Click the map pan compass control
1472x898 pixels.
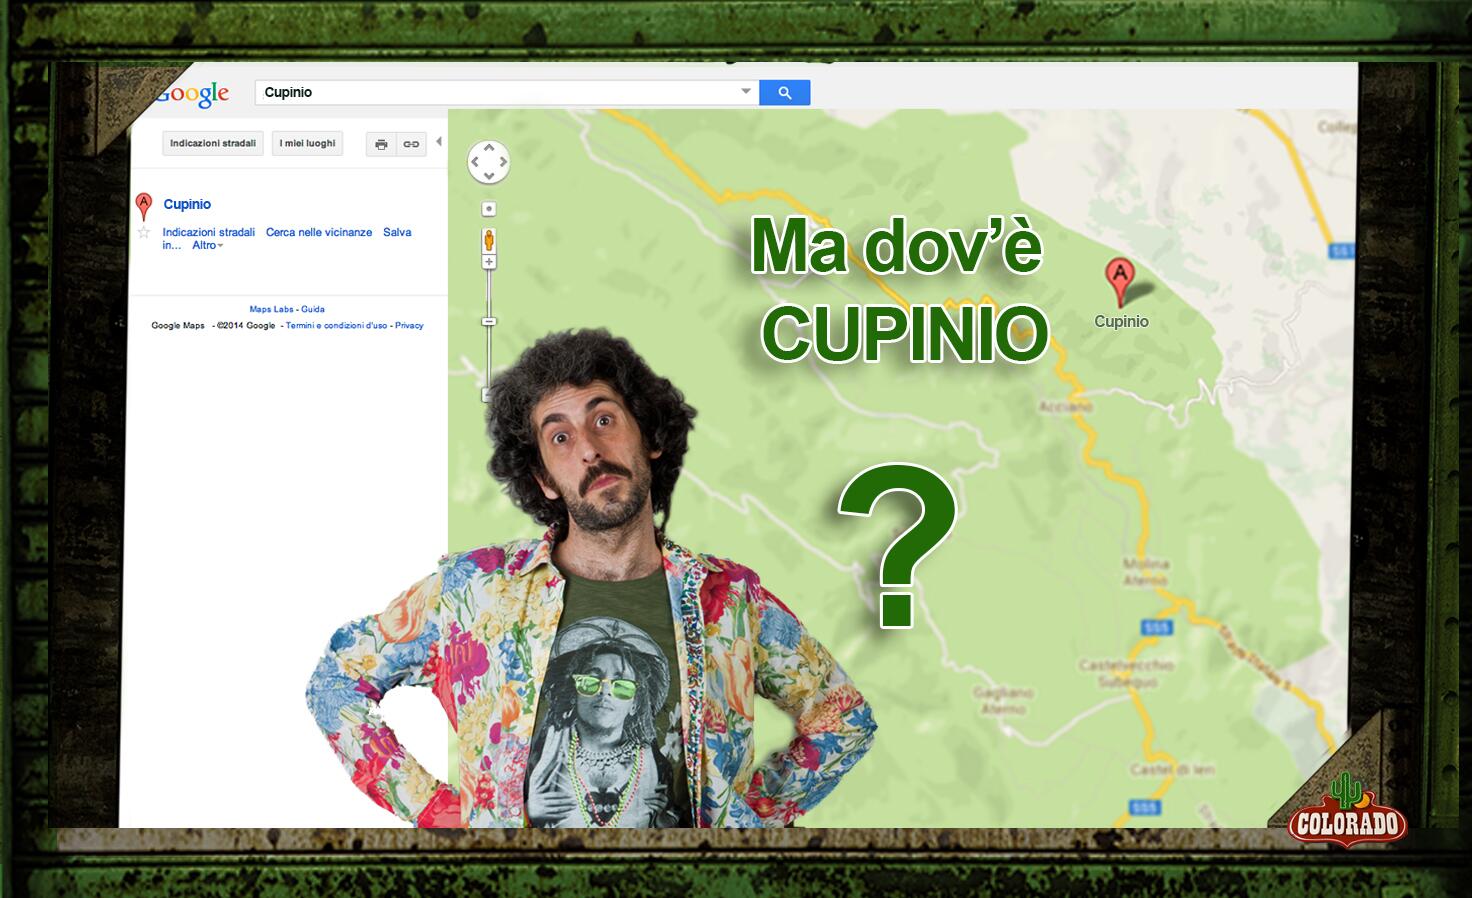coord(488,161)
